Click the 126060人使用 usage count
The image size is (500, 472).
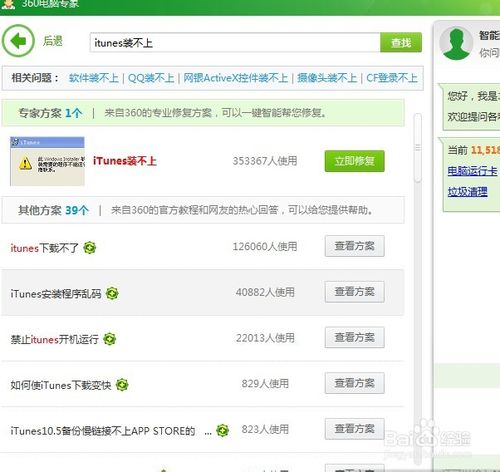(x=265, y=247)
